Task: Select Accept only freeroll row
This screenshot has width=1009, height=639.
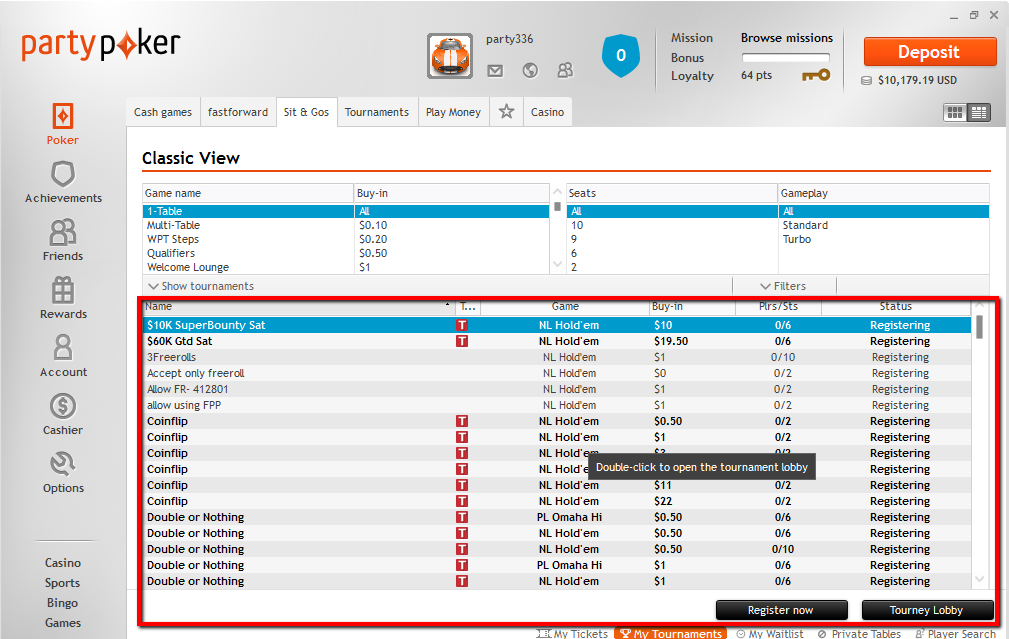Action: point(557,373)
